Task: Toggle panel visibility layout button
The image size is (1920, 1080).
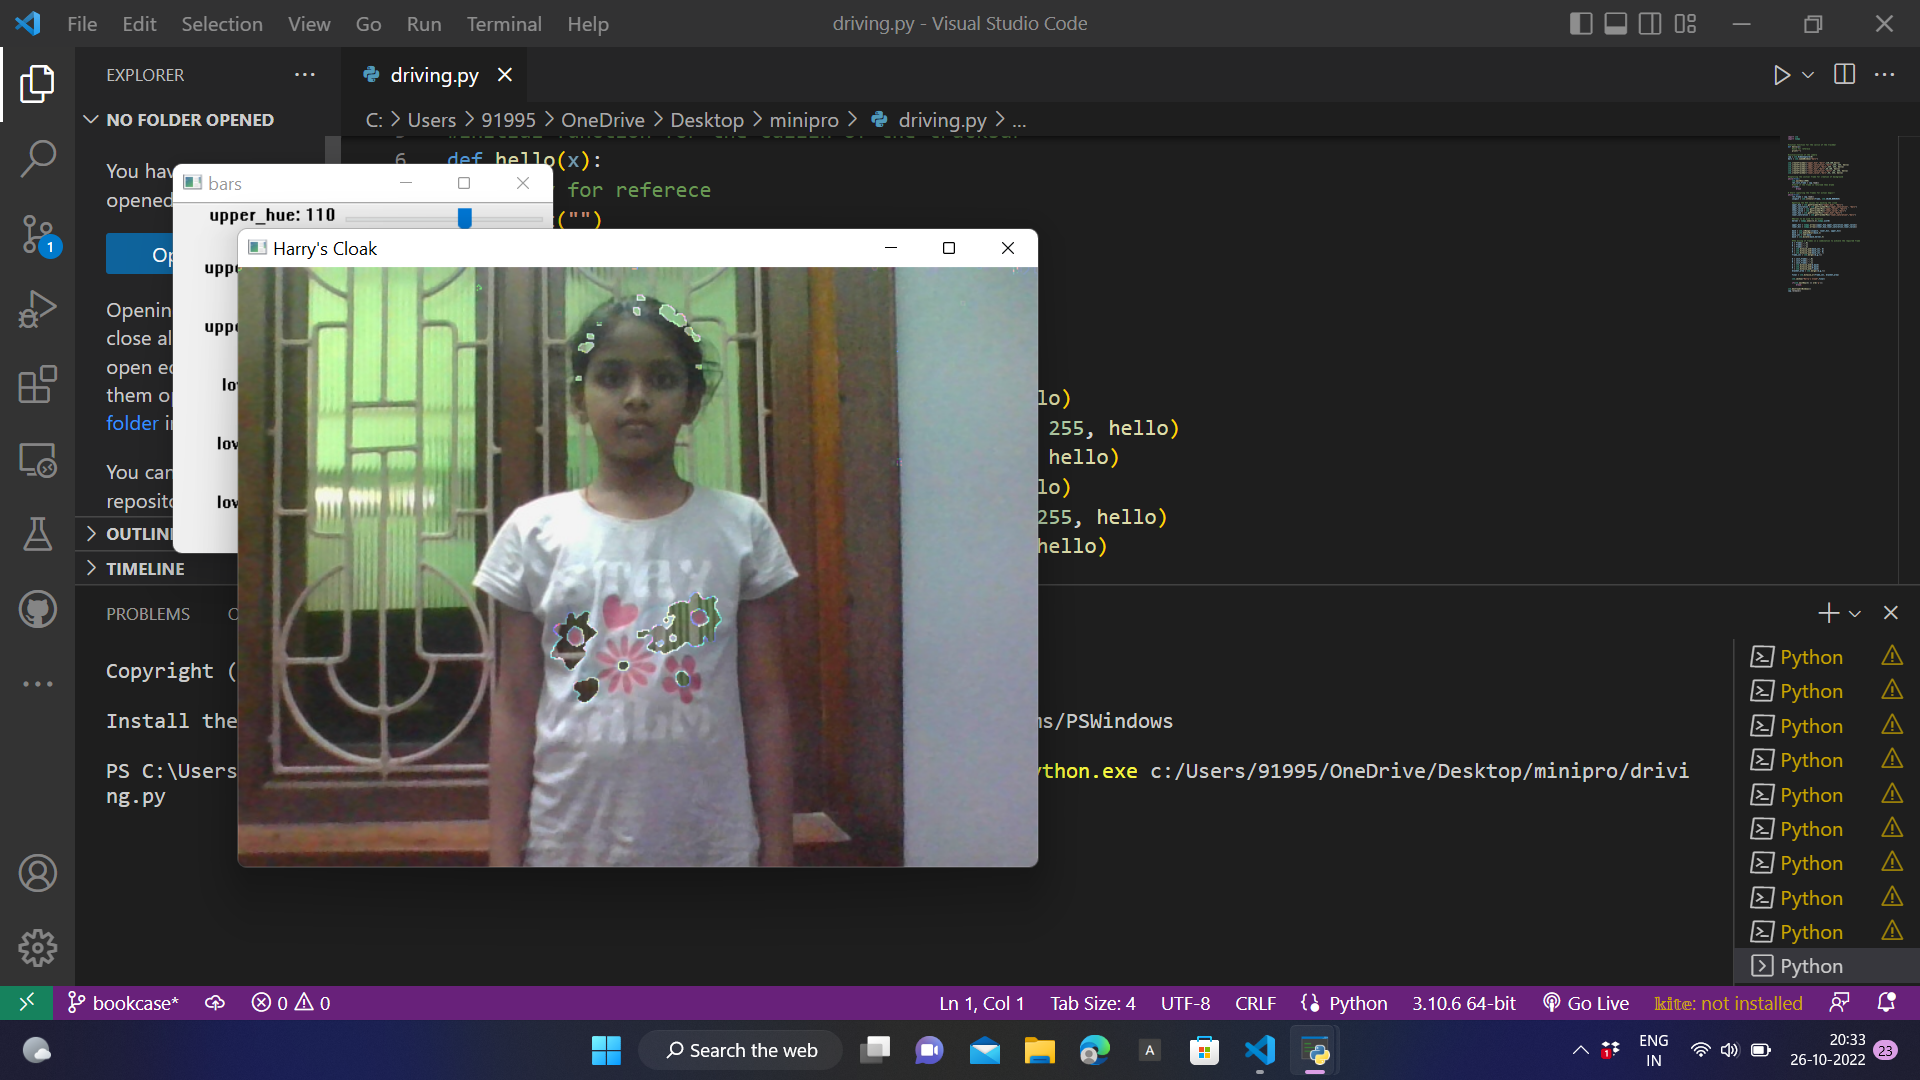Action: tap(1616, 24)
